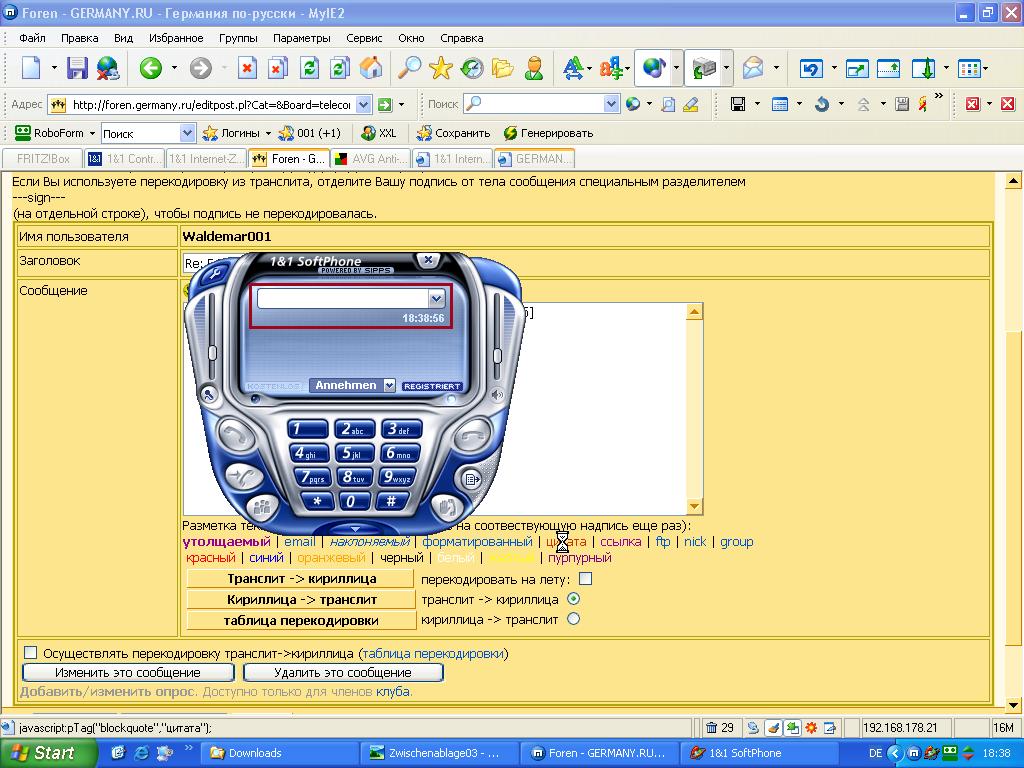Click SoftPhone green call handset button
1024x768 pixels.
[x=235, y=433]
